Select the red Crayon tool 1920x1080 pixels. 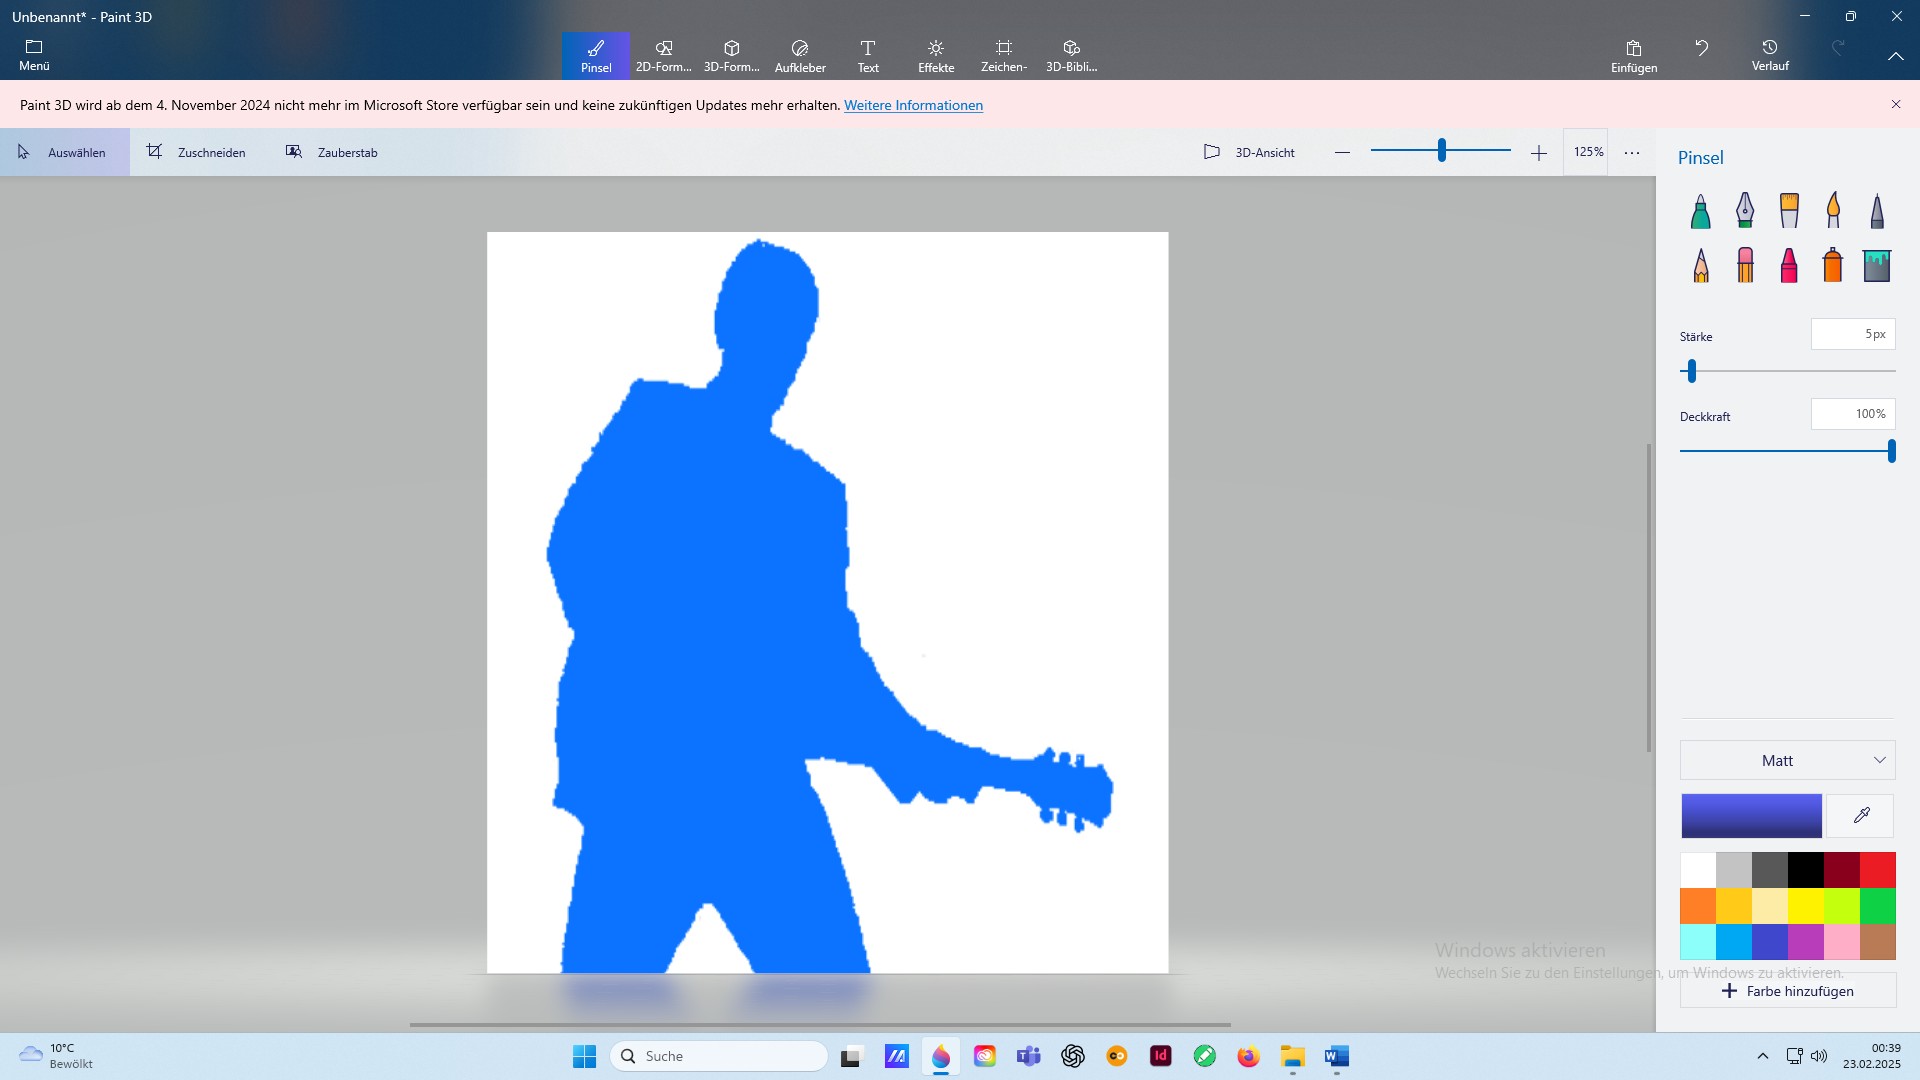(1789, 266)
